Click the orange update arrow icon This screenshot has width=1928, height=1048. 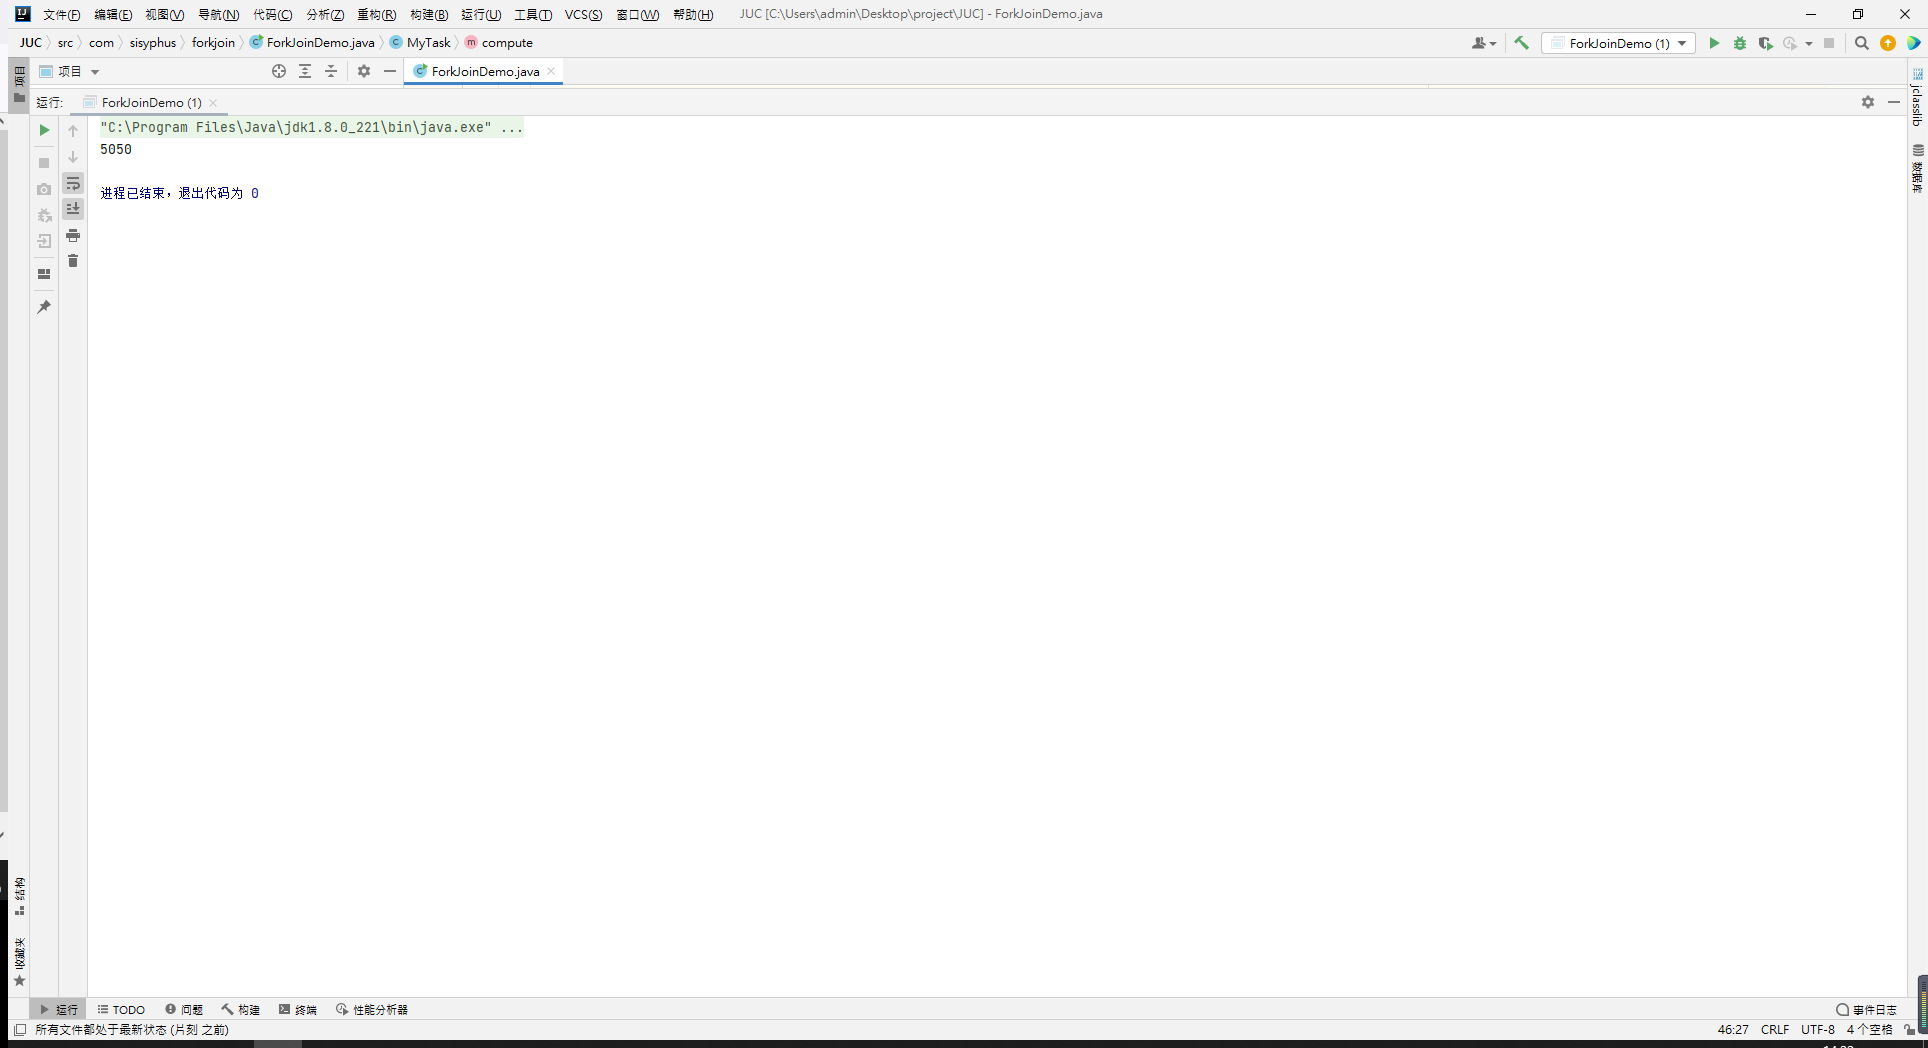pos(1888,43)
